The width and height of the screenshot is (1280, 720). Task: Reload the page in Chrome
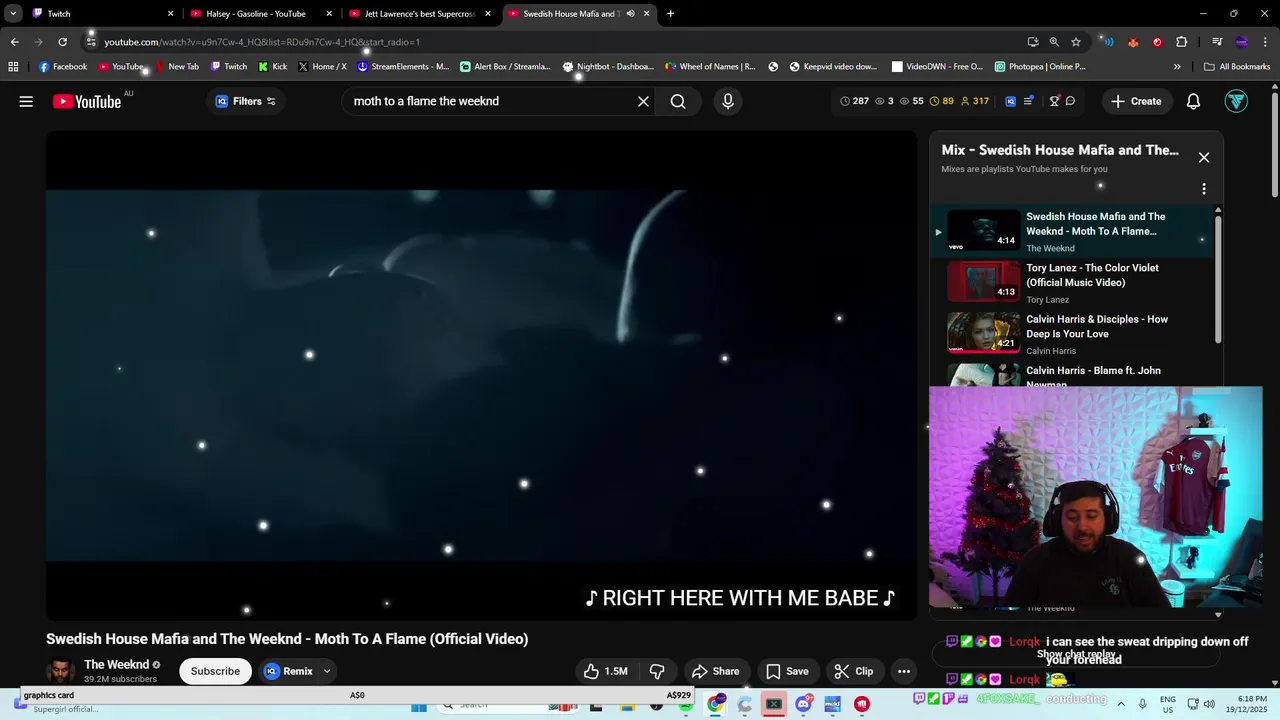tap(62, 42)
